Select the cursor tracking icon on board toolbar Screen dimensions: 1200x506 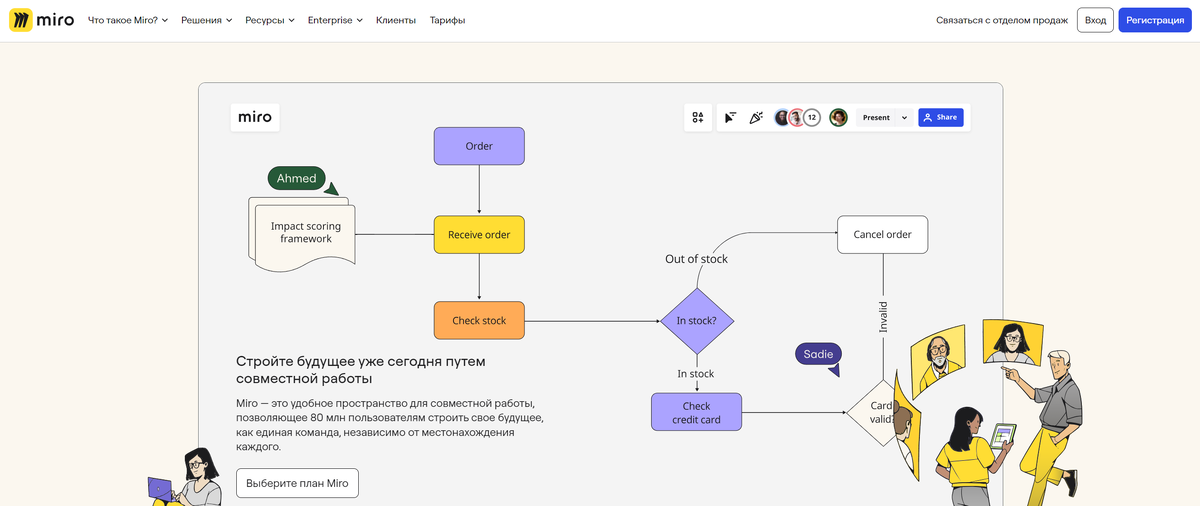[x=731, y=117]
